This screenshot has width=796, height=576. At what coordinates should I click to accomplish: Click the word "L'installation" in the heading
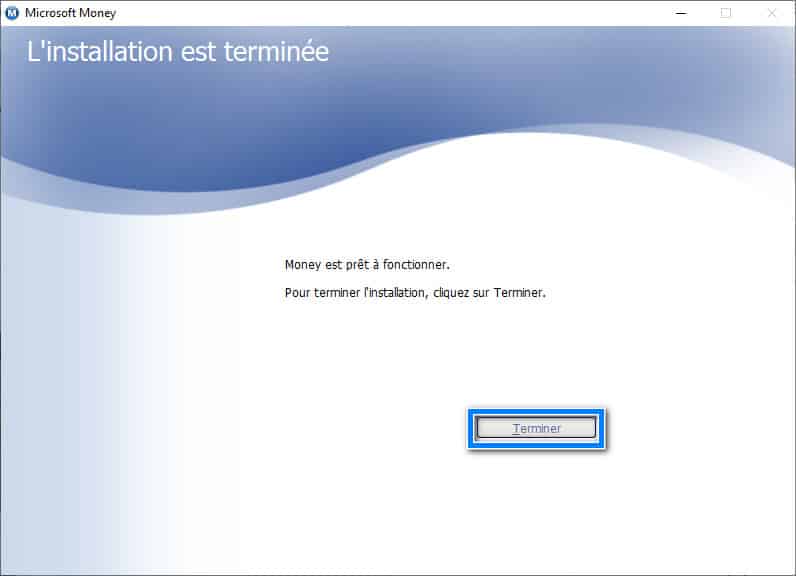coord(98,52)
